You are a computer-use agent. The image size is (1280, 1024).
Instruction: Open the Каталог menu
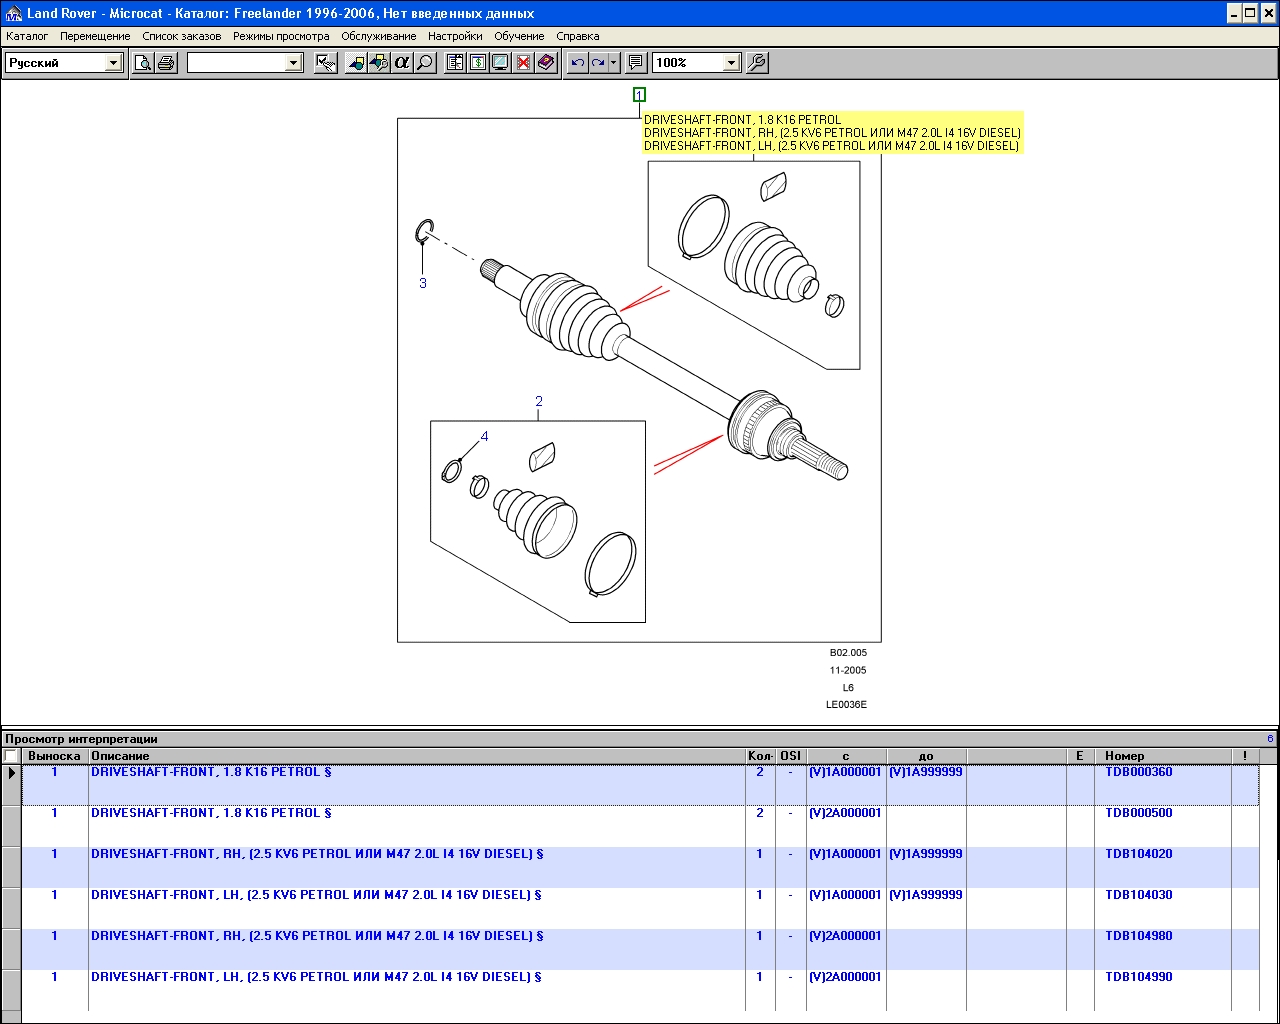pyautogui.click(x=27, y=36)
